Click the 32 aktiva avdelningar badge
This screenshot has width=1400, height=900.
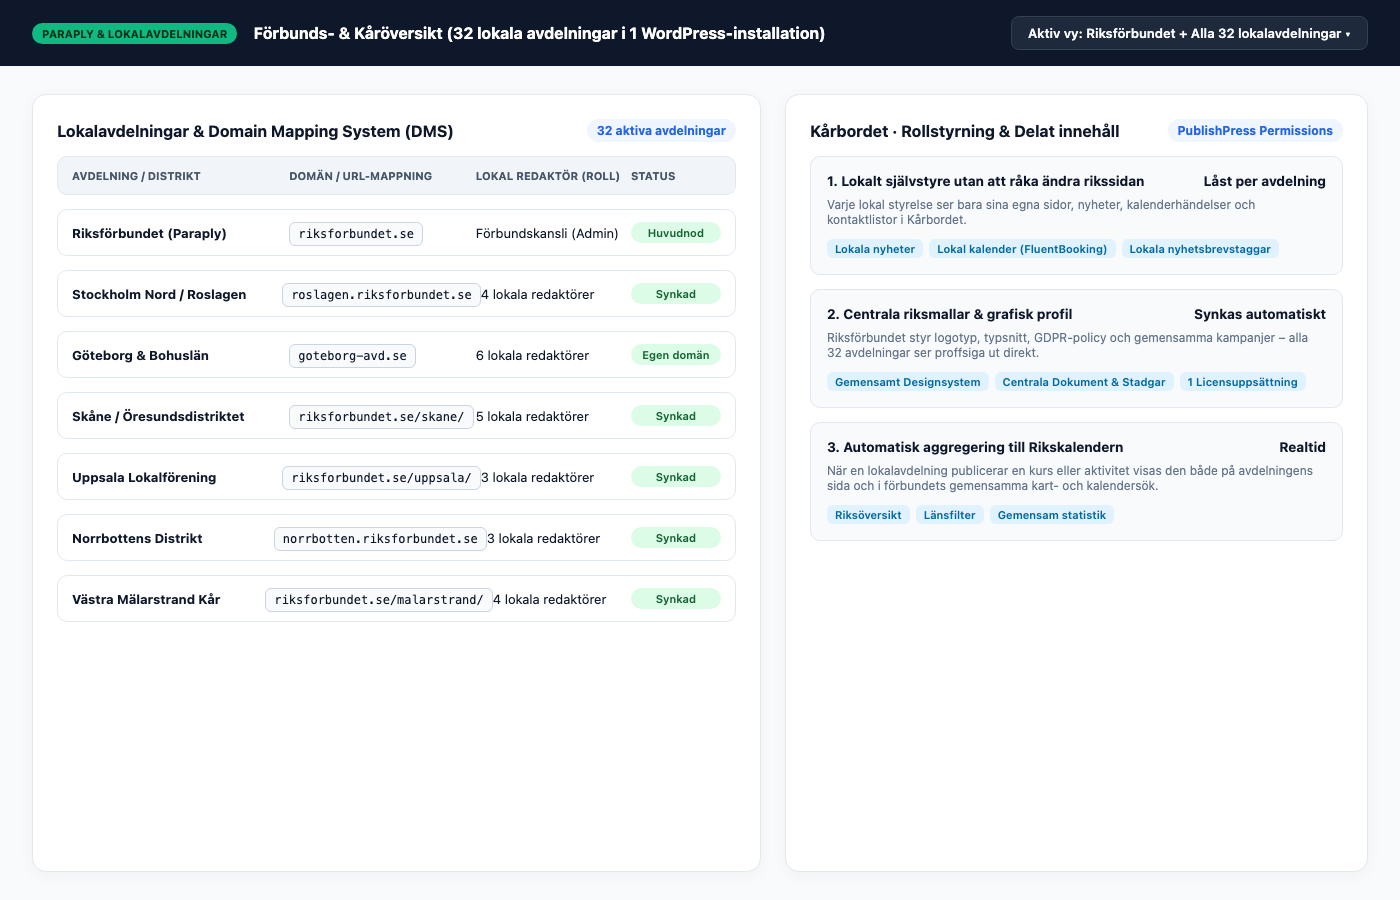(661, 131)
